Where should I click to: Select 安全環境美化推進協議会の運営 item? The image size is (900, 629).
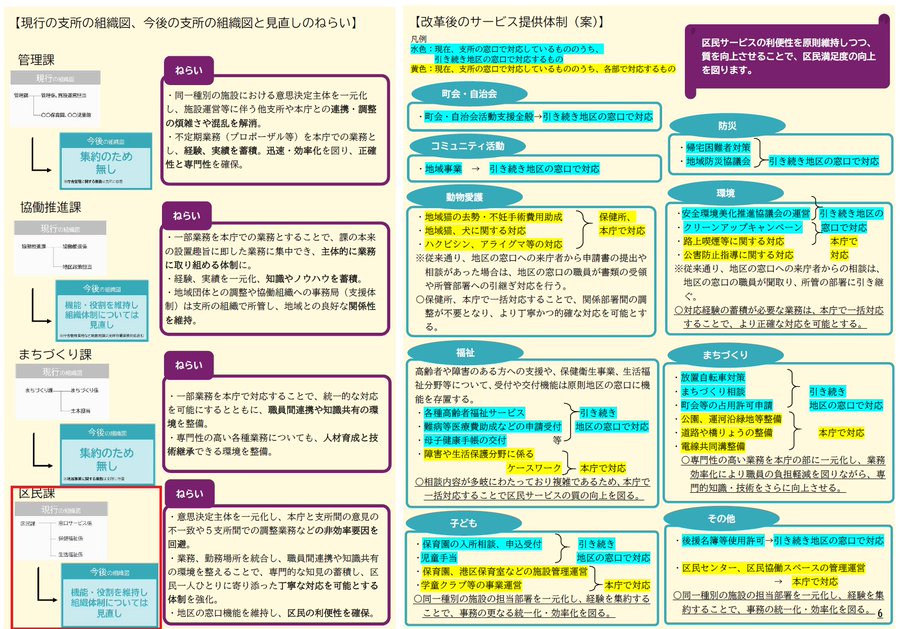pos(746,213)
